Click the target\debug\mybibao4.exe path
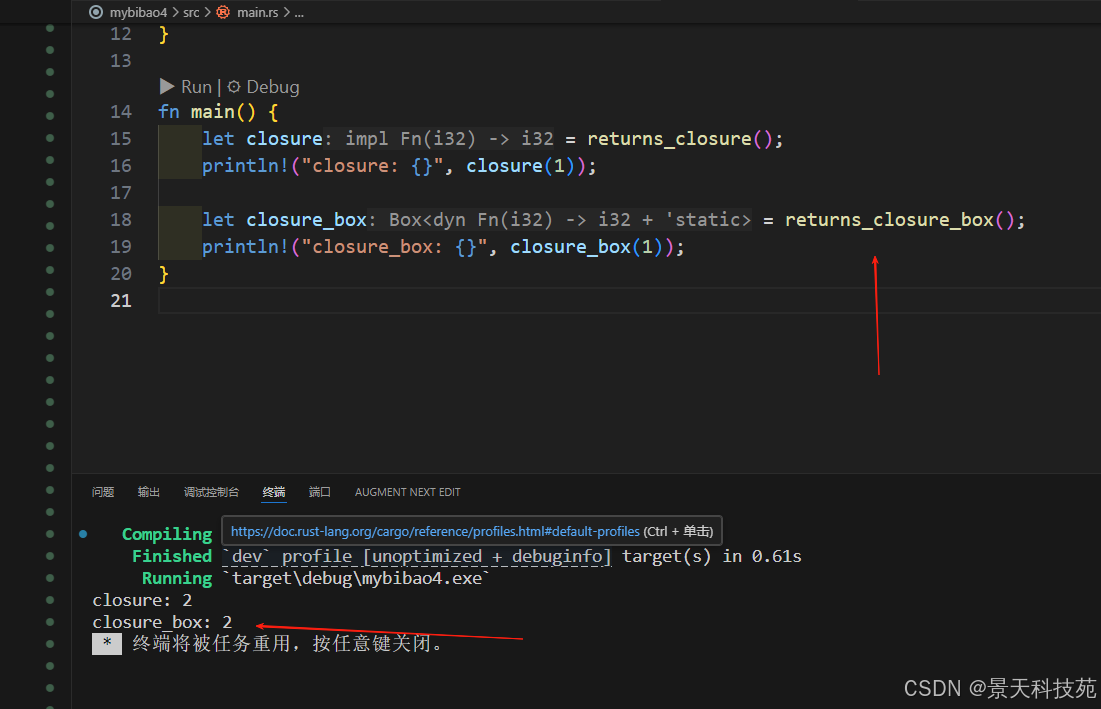Viewport: 1101px width, 709px height. coord(356,578)
